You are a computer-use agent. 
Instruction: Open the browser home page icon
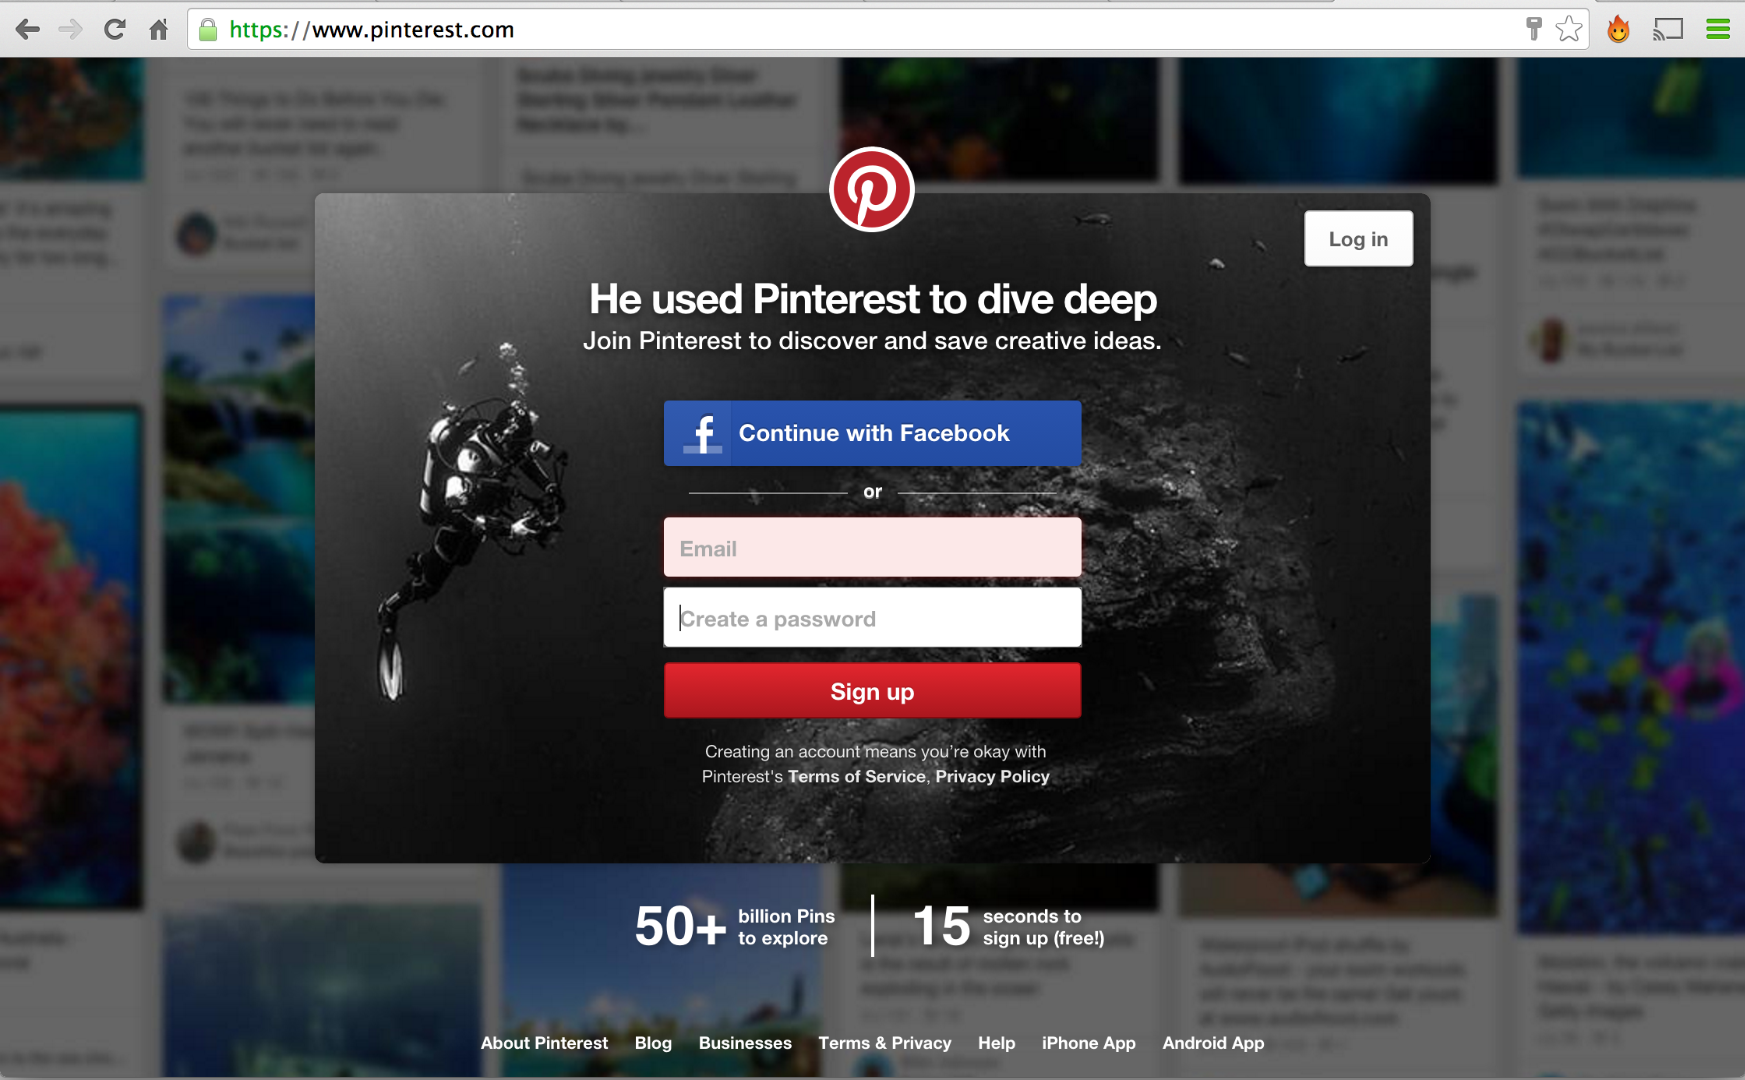point(158,30)
